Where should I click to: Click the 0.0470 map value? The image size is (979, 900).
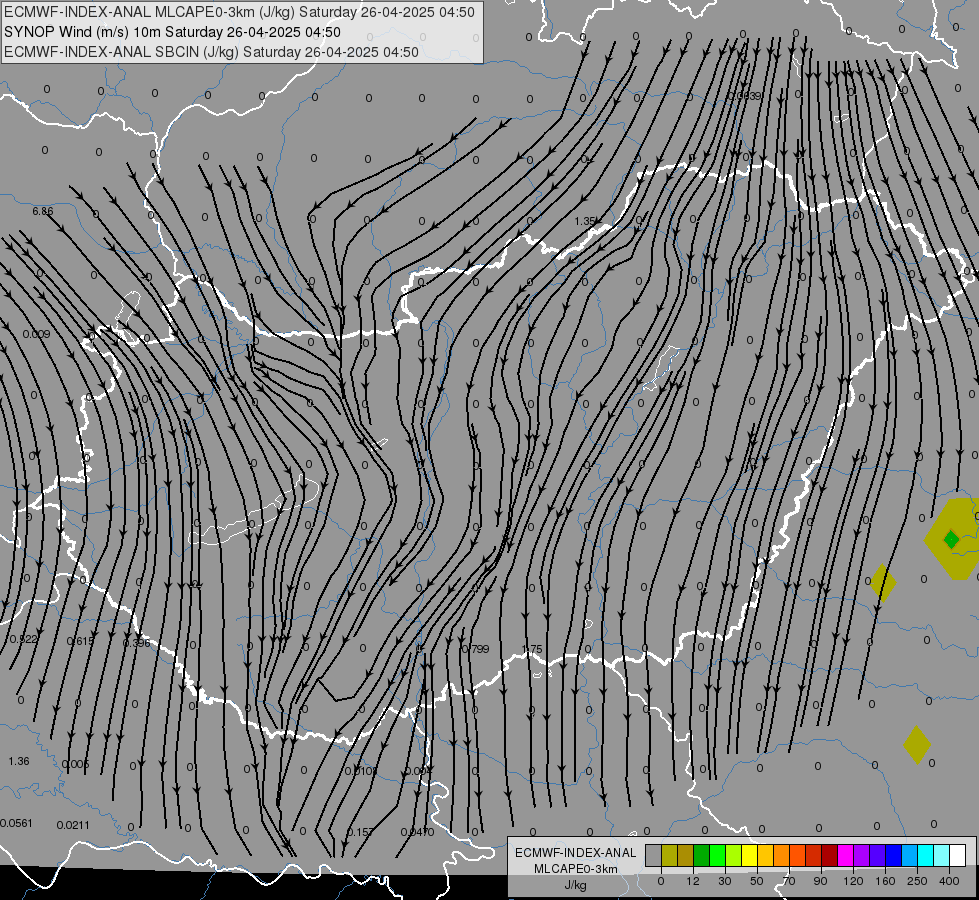pyautogui.click(x=417, y=832)
